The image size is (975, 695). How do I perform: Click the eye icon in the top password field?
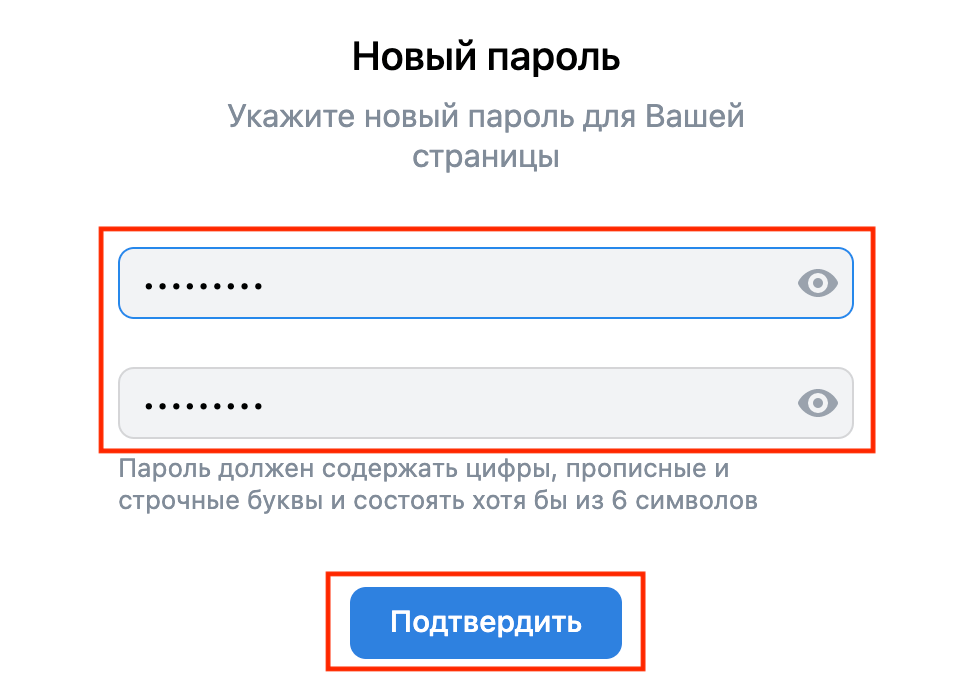(x=817, y=284)
